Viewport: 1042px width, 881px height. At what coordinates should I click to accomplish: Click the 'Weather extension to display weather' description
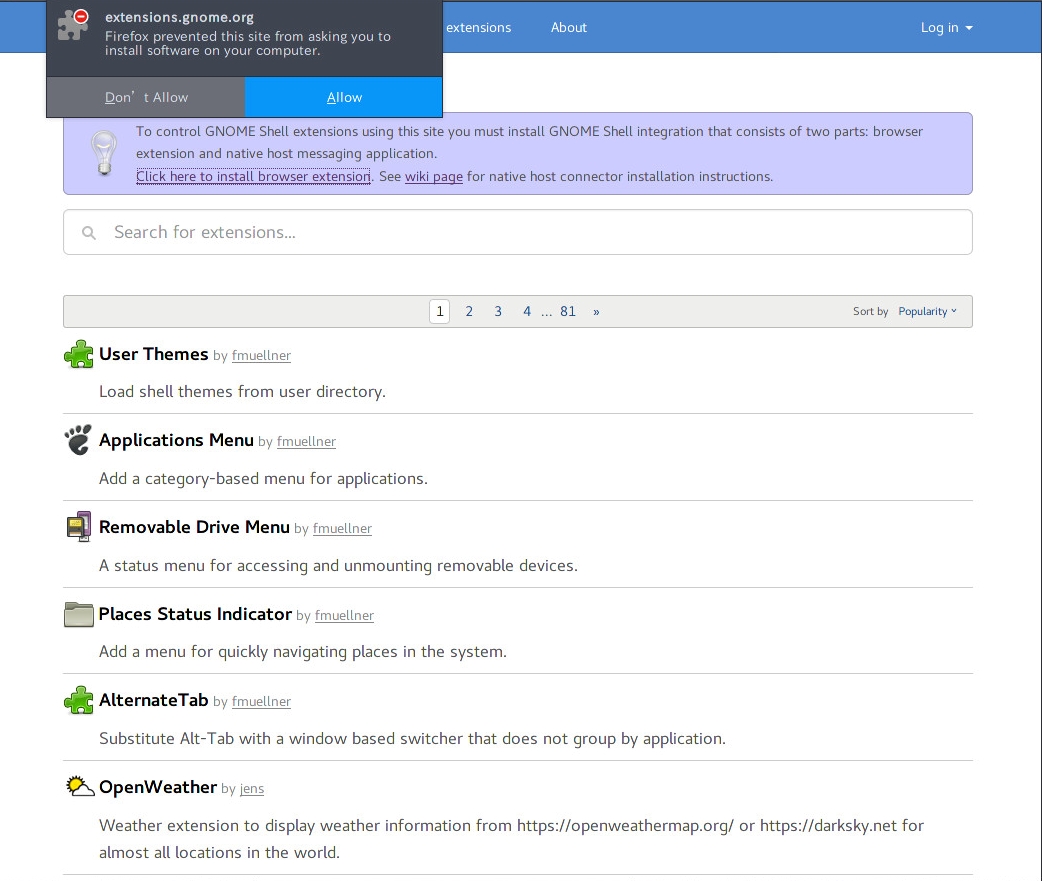(511, 838)
